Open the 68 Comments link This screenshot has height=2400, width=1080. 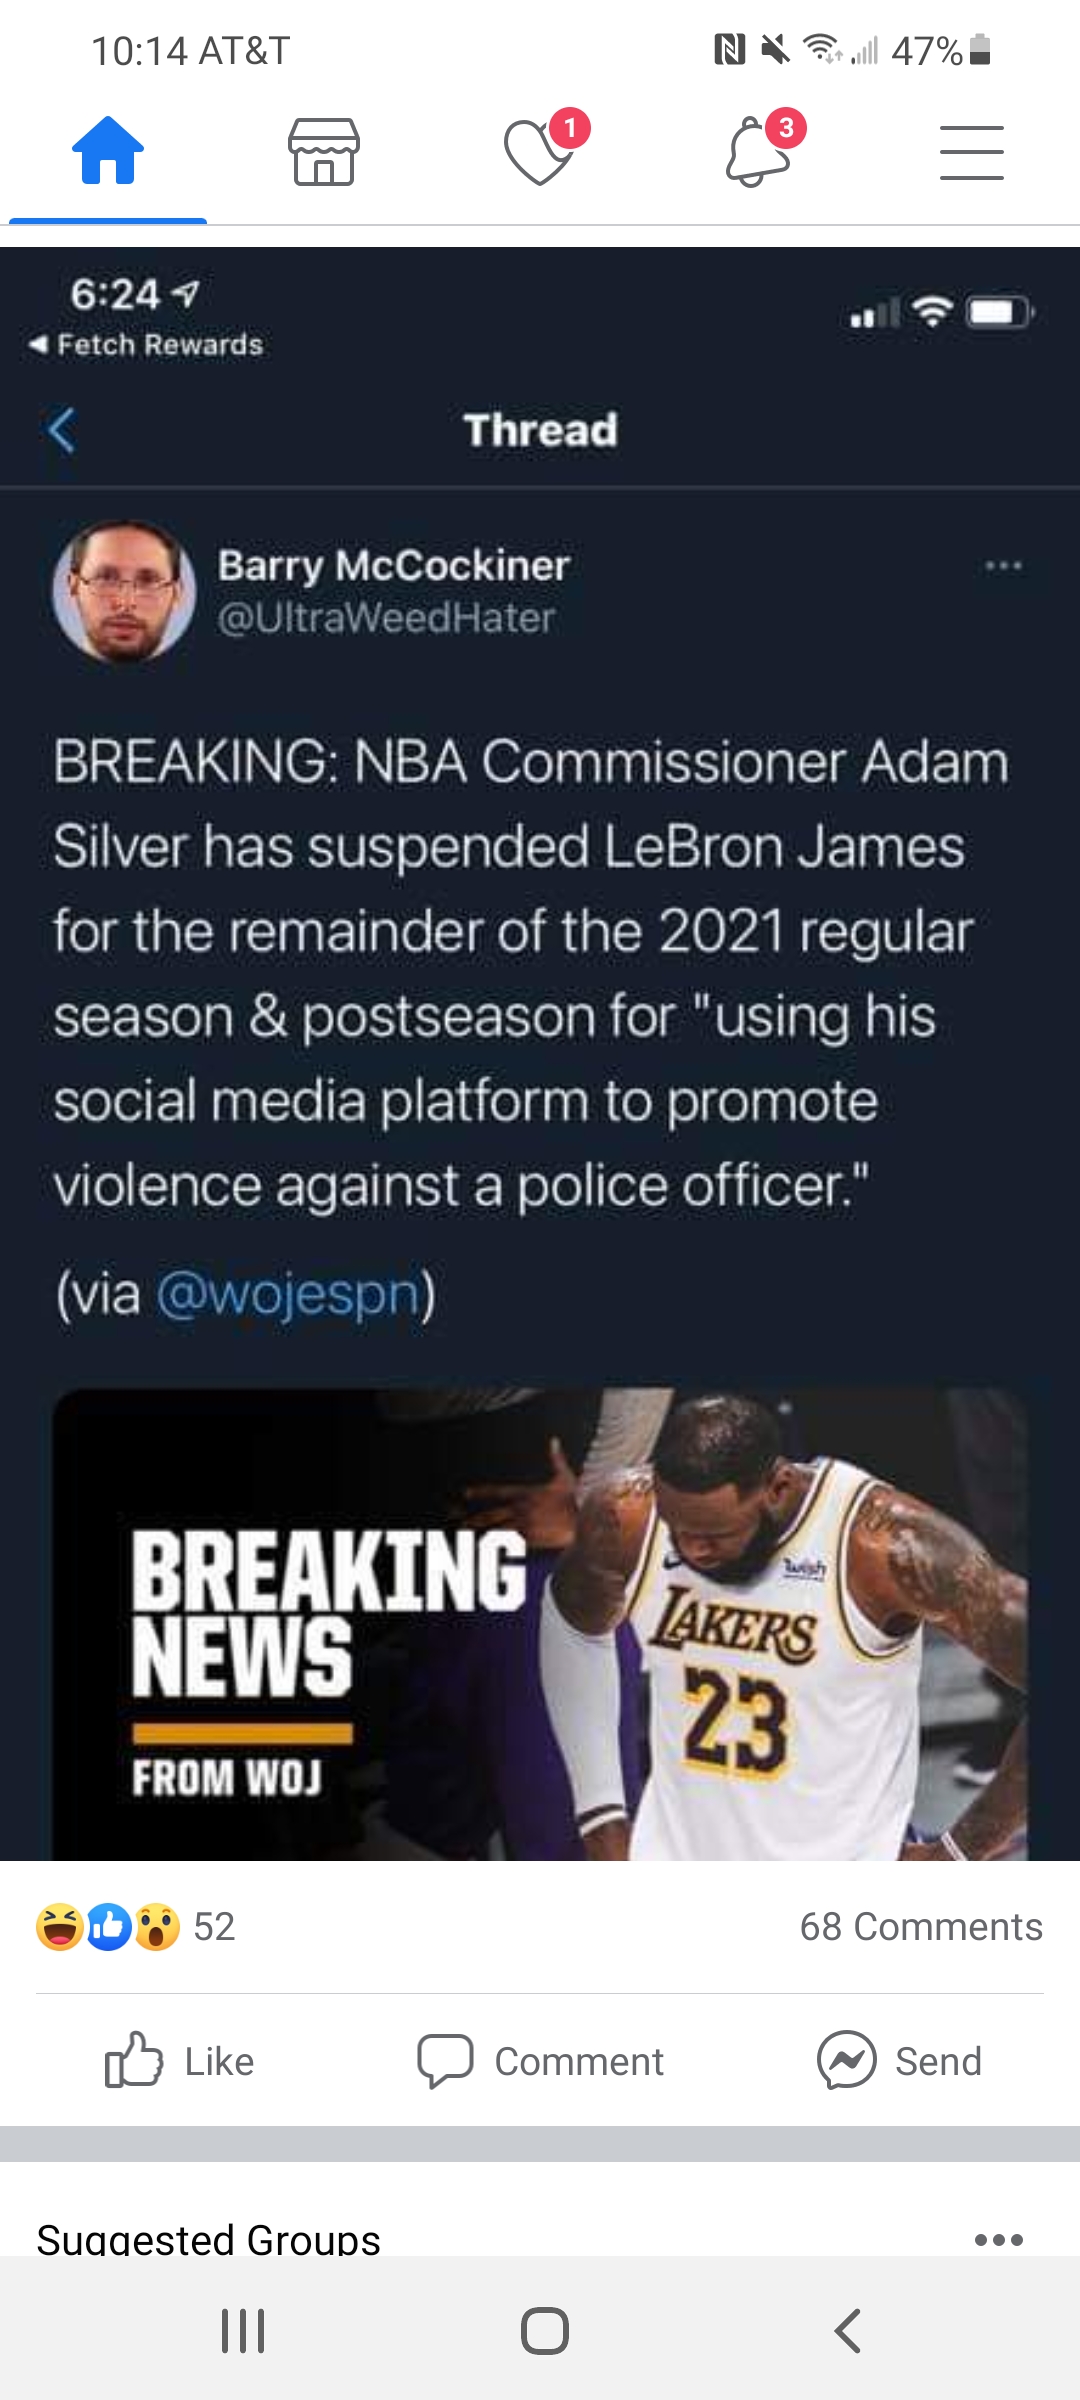[921, 1926]
